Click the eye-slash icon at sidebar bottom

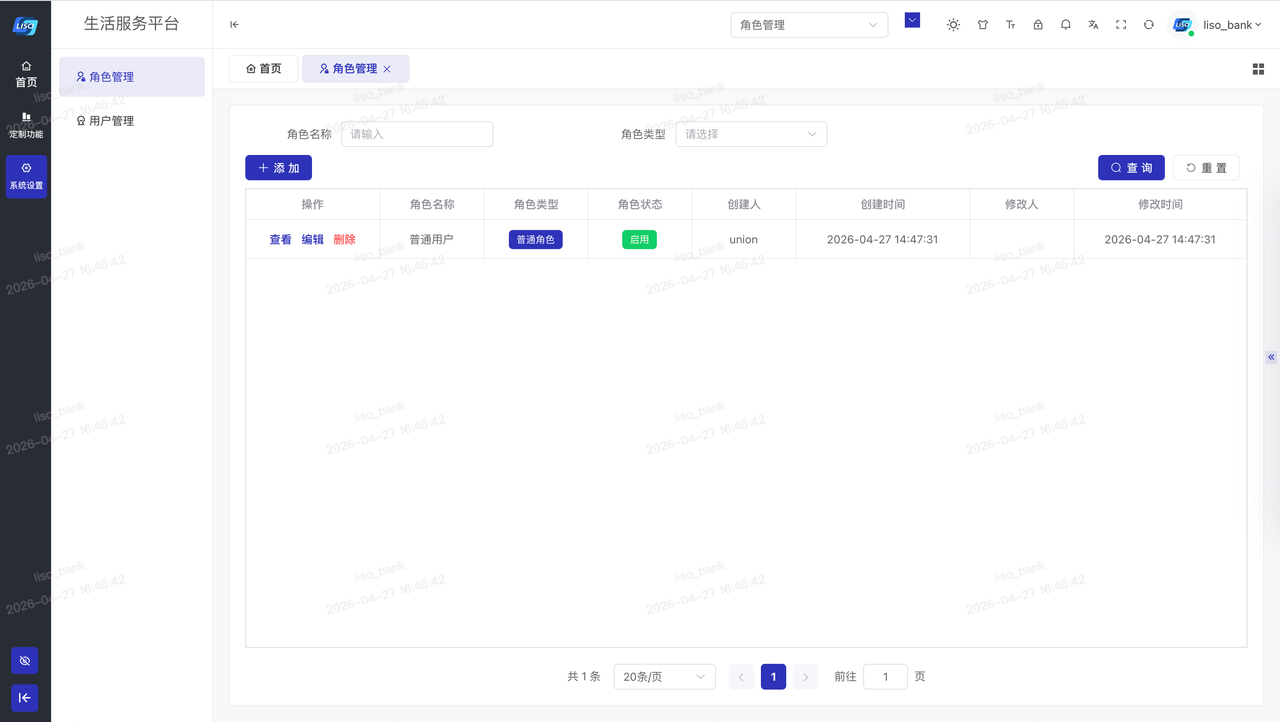(x=25, y=661)
